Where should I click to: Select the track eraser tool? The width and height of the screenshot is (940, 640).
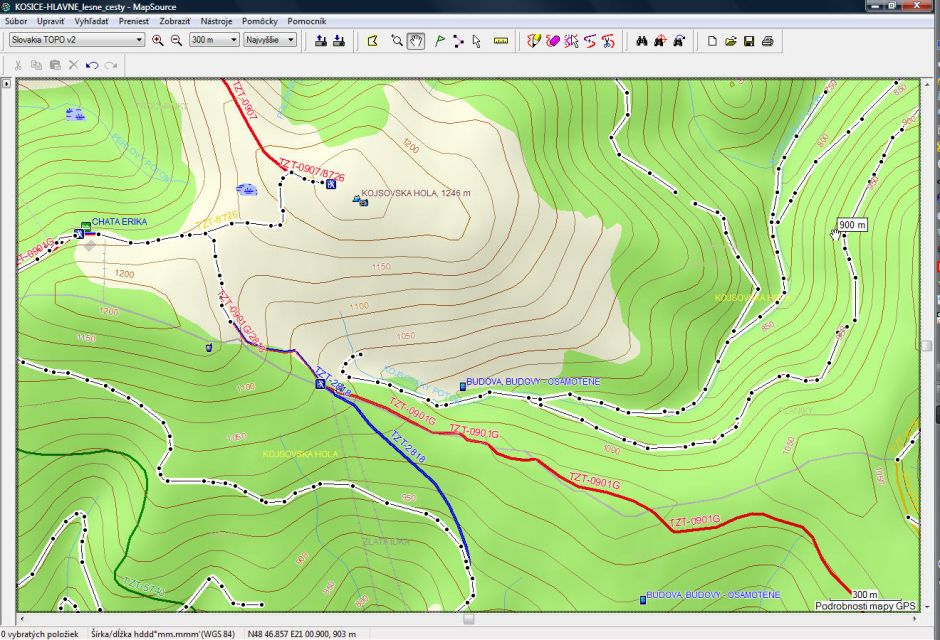point(552,41)
